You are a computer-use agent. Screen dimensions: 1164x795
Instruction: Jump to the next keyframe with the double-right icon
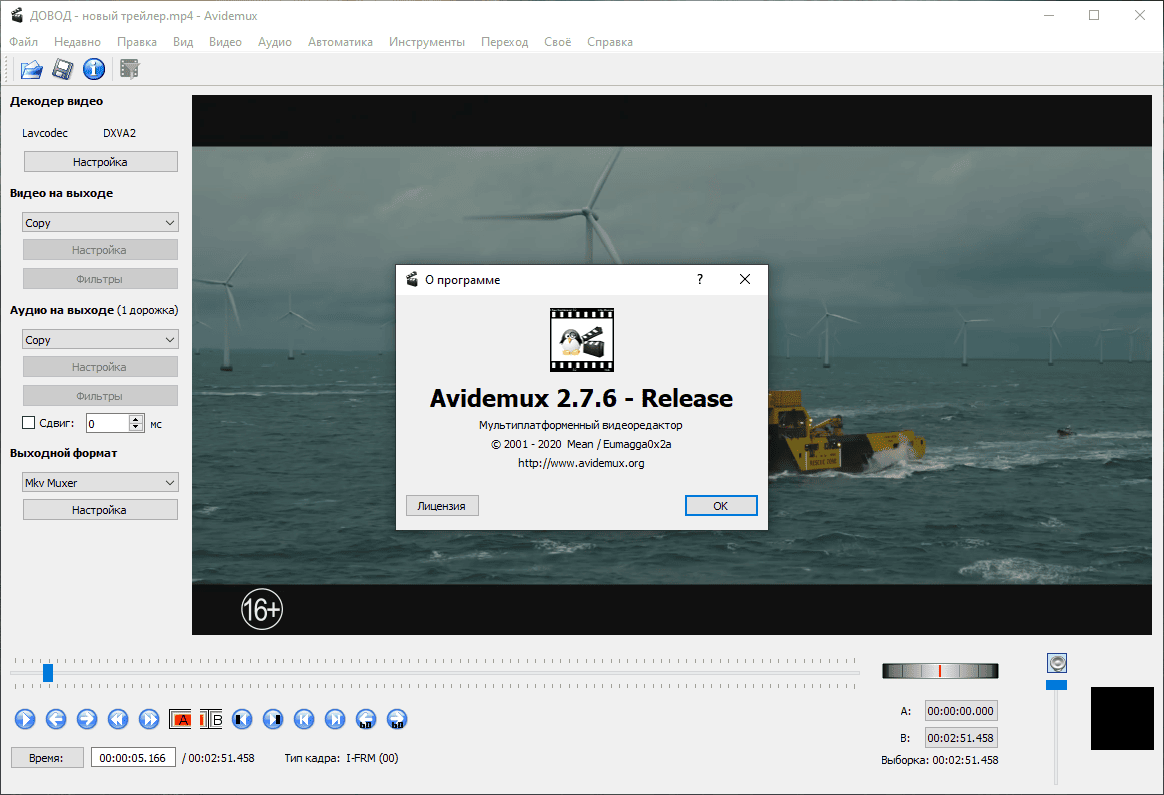[149, 719]
